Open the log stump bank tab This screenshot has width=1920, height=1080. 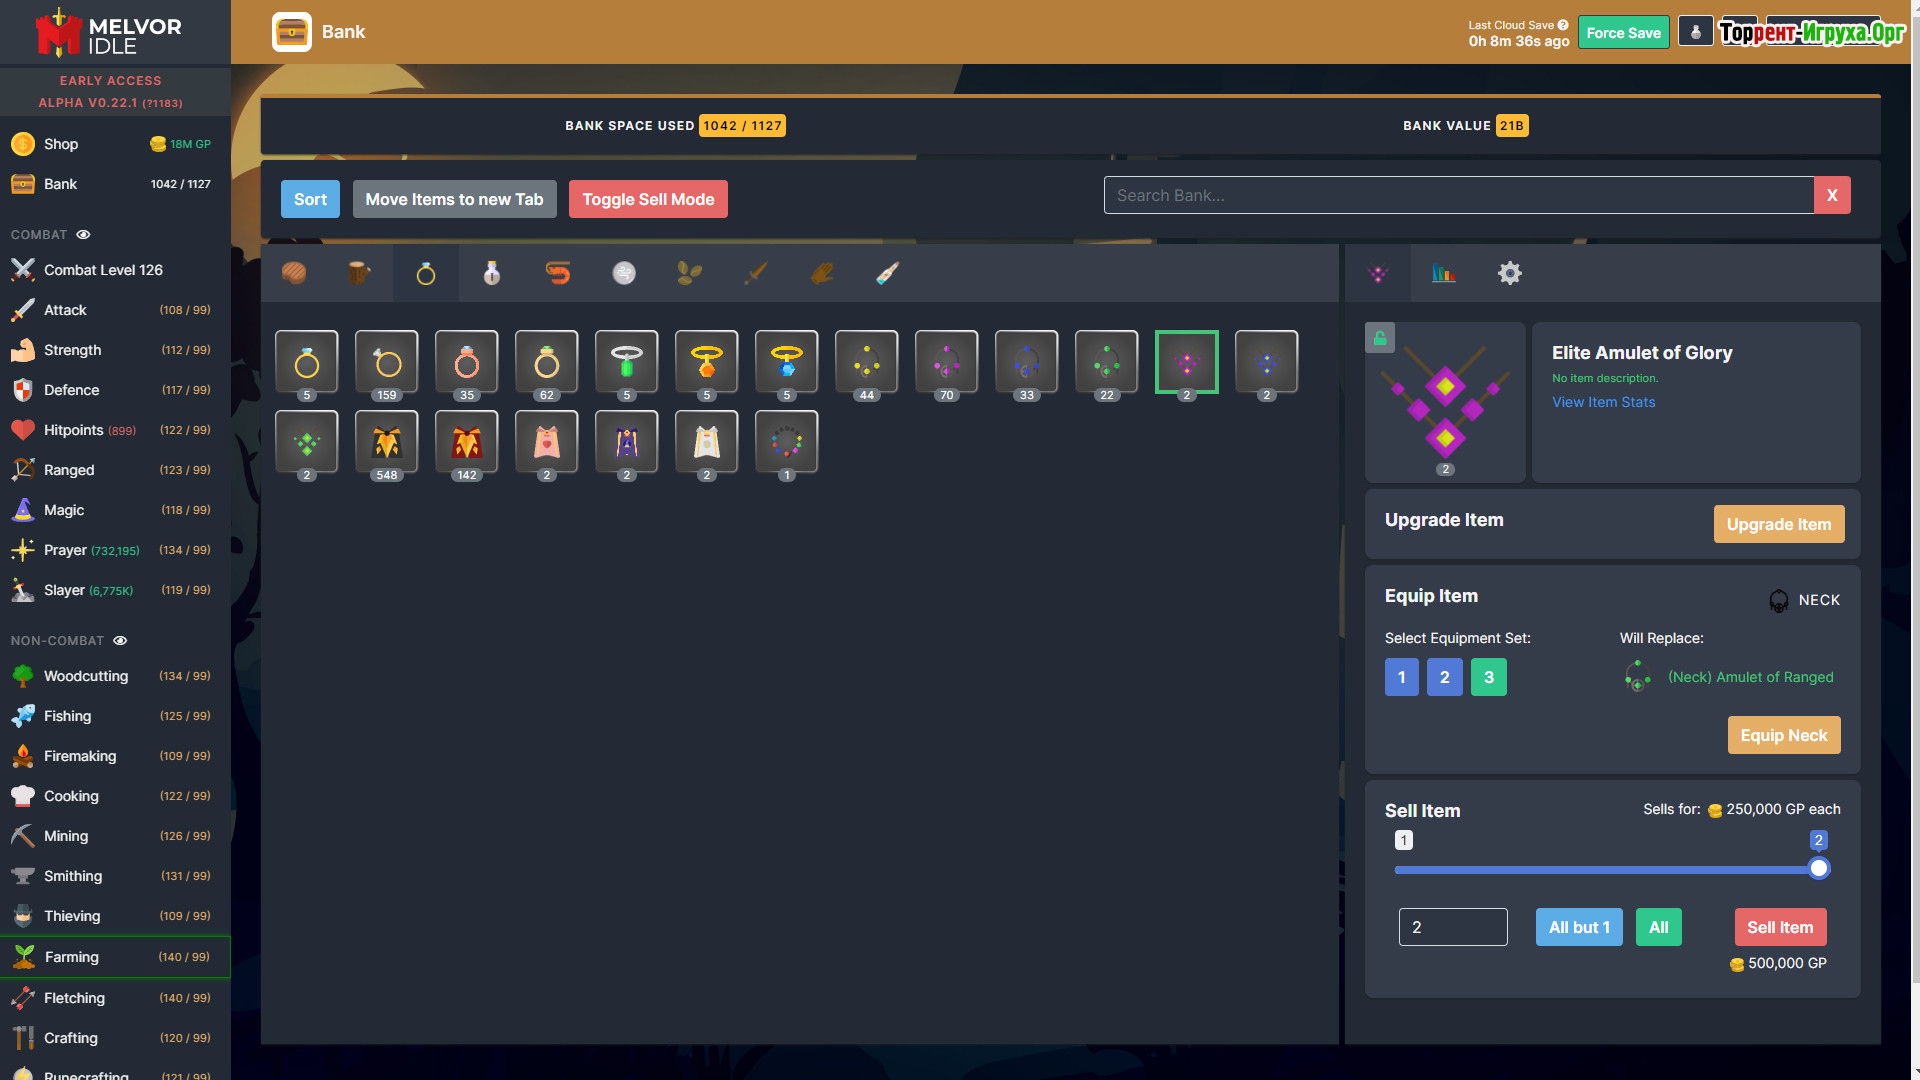point(359,273)
